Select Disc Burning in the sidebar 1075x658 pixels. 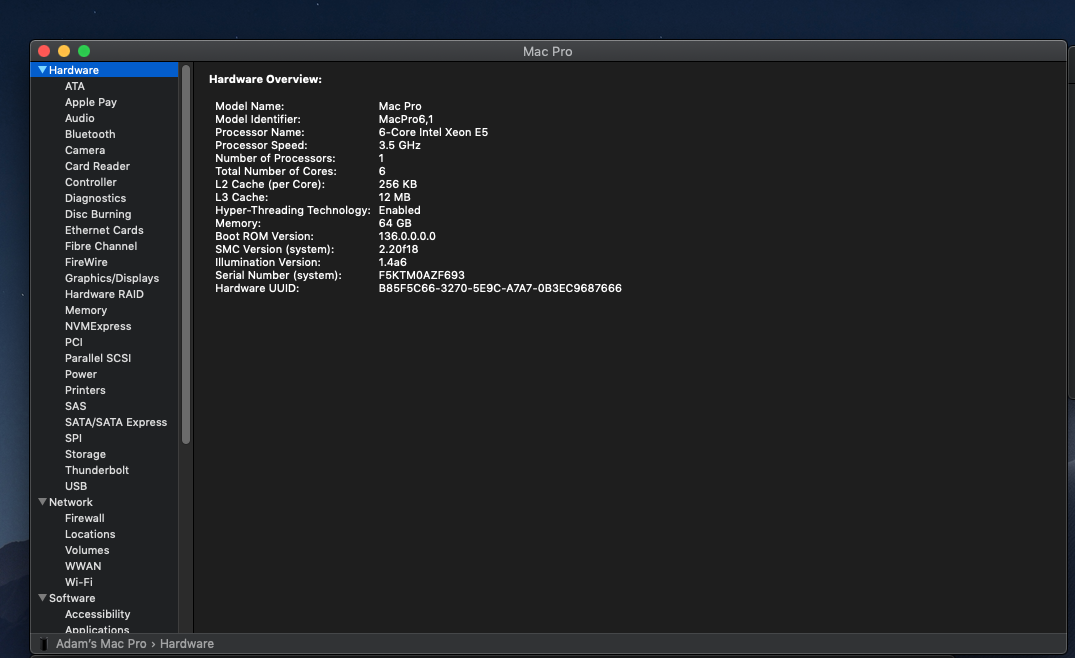click(98, 214)
